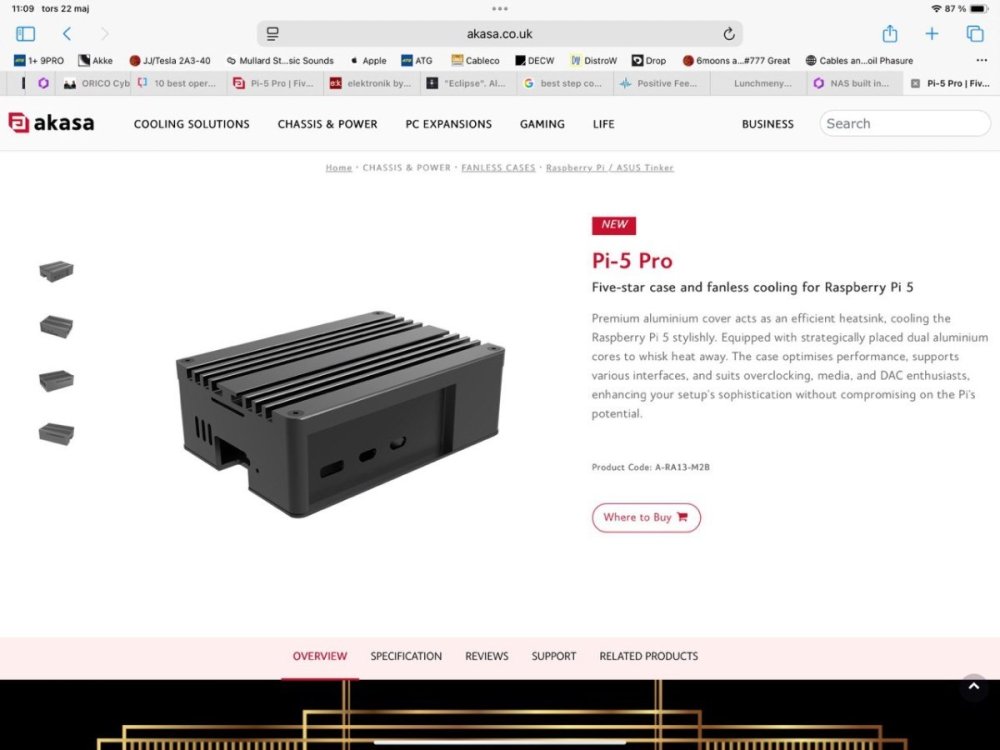Open the Safari sidebar panel

(x=26, y=34)
